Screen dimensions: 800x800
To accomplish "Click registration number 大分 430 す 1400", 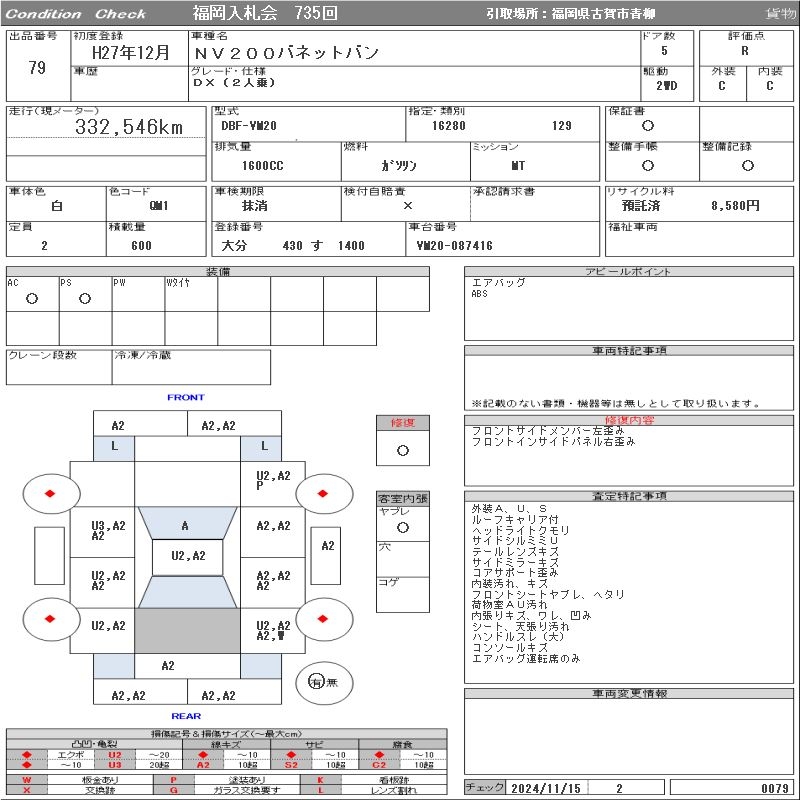I will point(292,245).
